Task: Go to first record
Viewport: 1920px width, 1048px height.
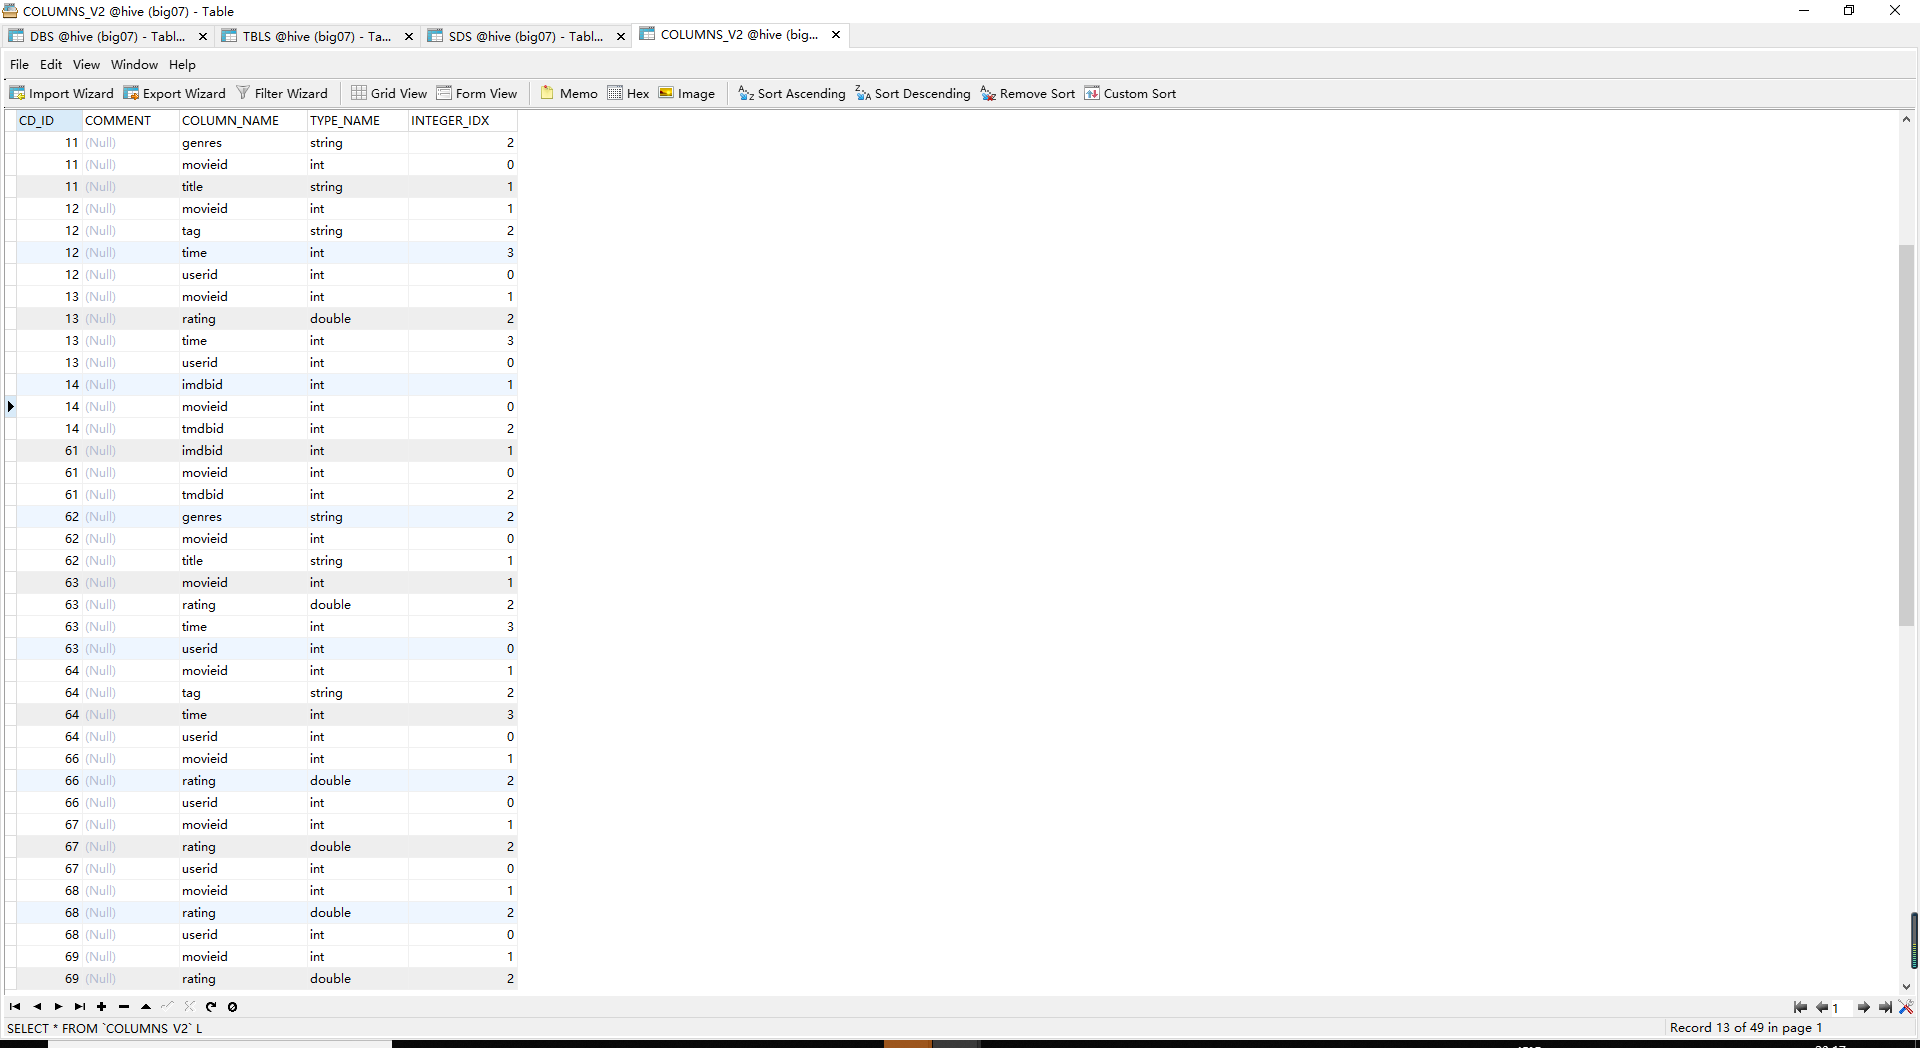Action: click(x=15, y=1007)
